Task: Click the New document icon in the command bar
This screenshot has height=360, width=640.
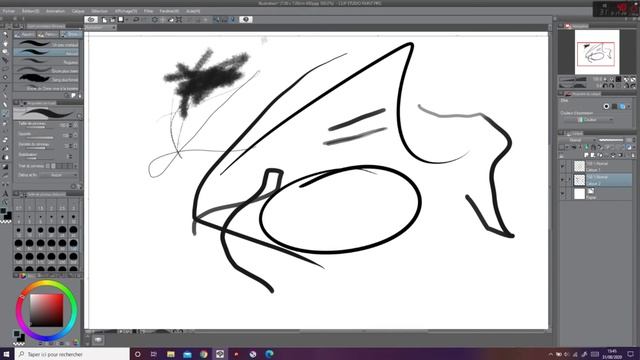Action: tap(104, 20)
